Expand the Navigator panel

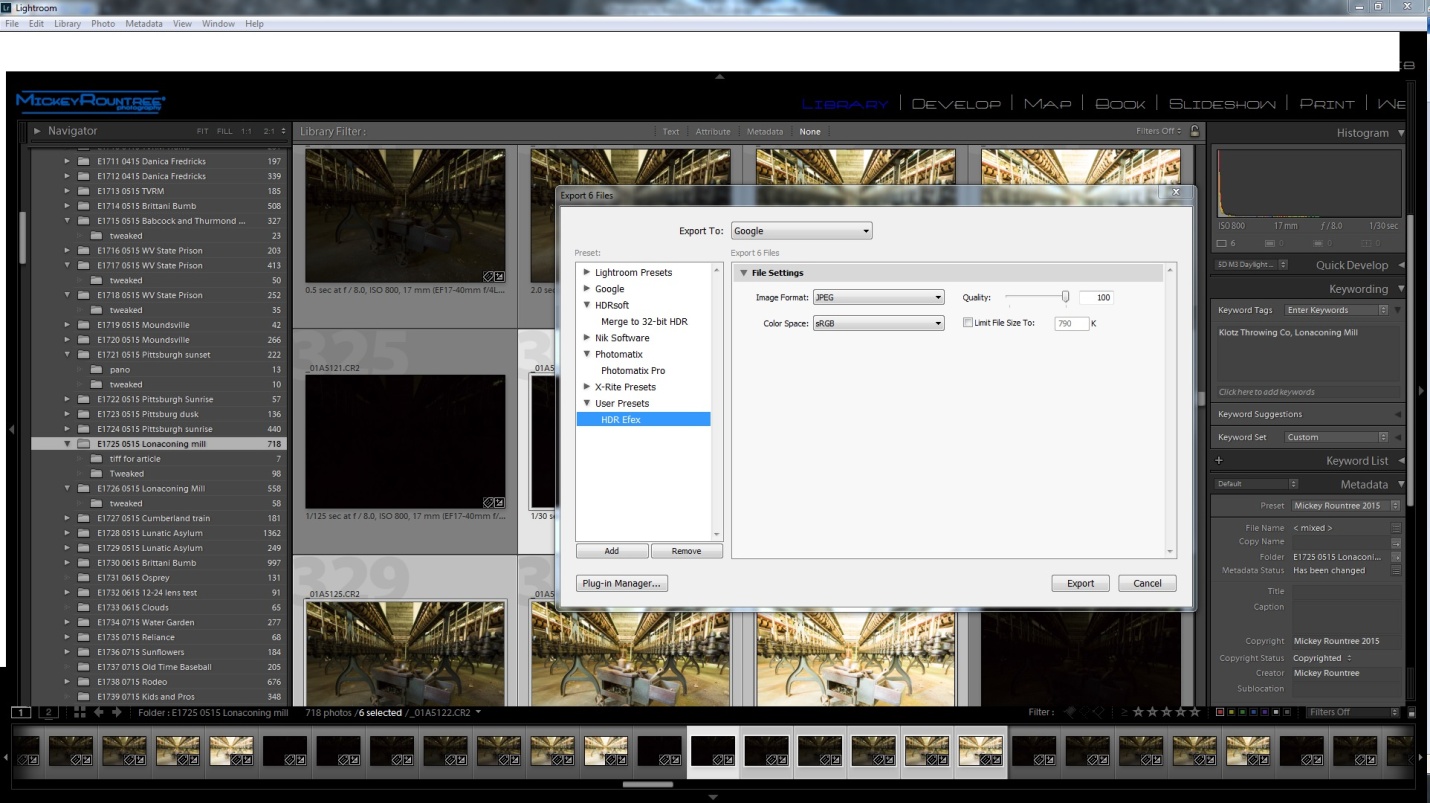38,131
